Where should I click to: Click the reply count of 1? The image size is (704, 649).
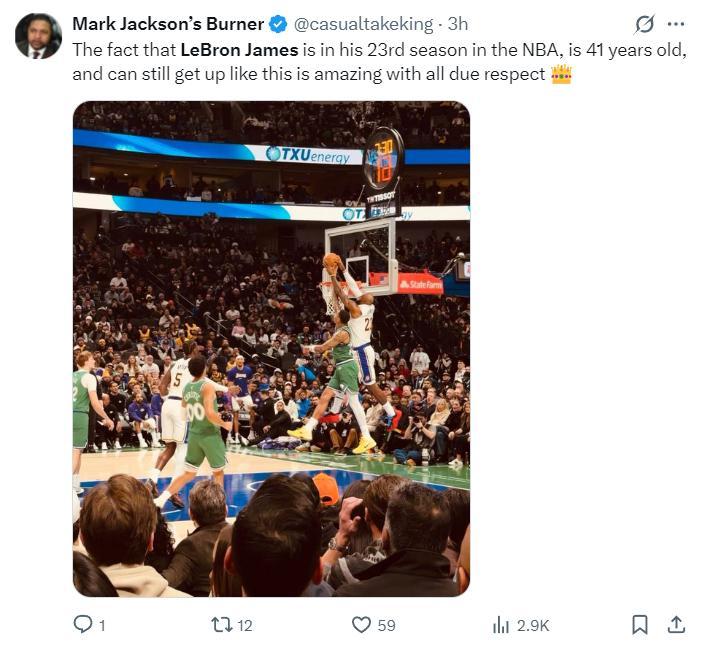pos(102,625)
